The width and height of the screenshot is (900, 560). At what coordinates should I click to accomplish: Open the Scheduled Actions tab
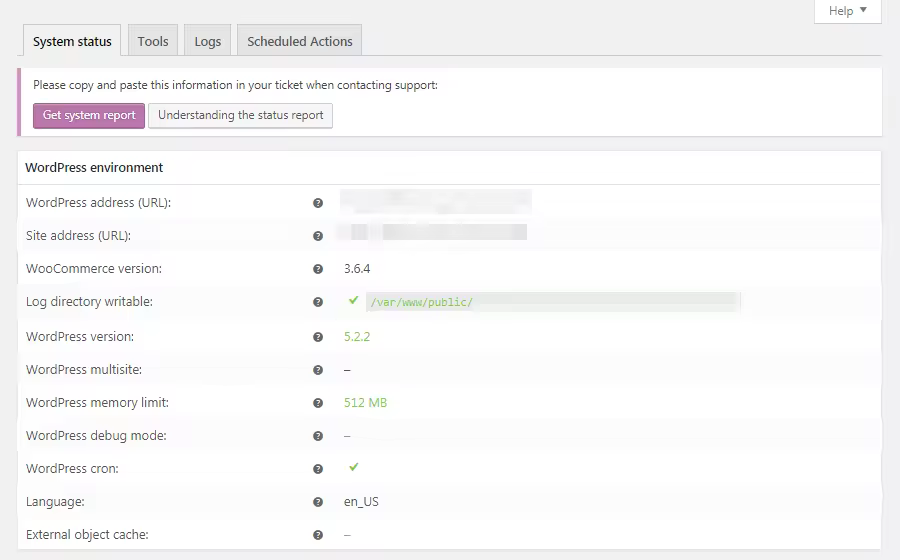point(300,41)
